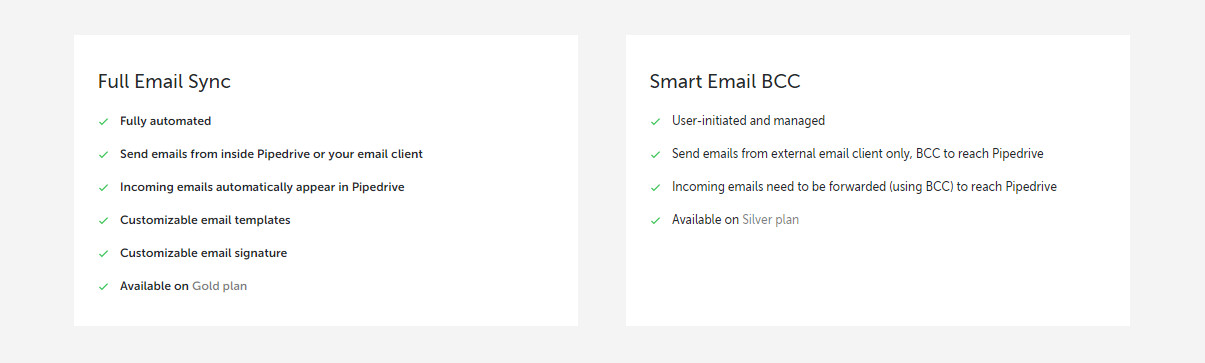The width and height of the screenshot is (1205, 363).
Task: Click the 'Customizable email templates' text
Action: (x=205, y=220)
